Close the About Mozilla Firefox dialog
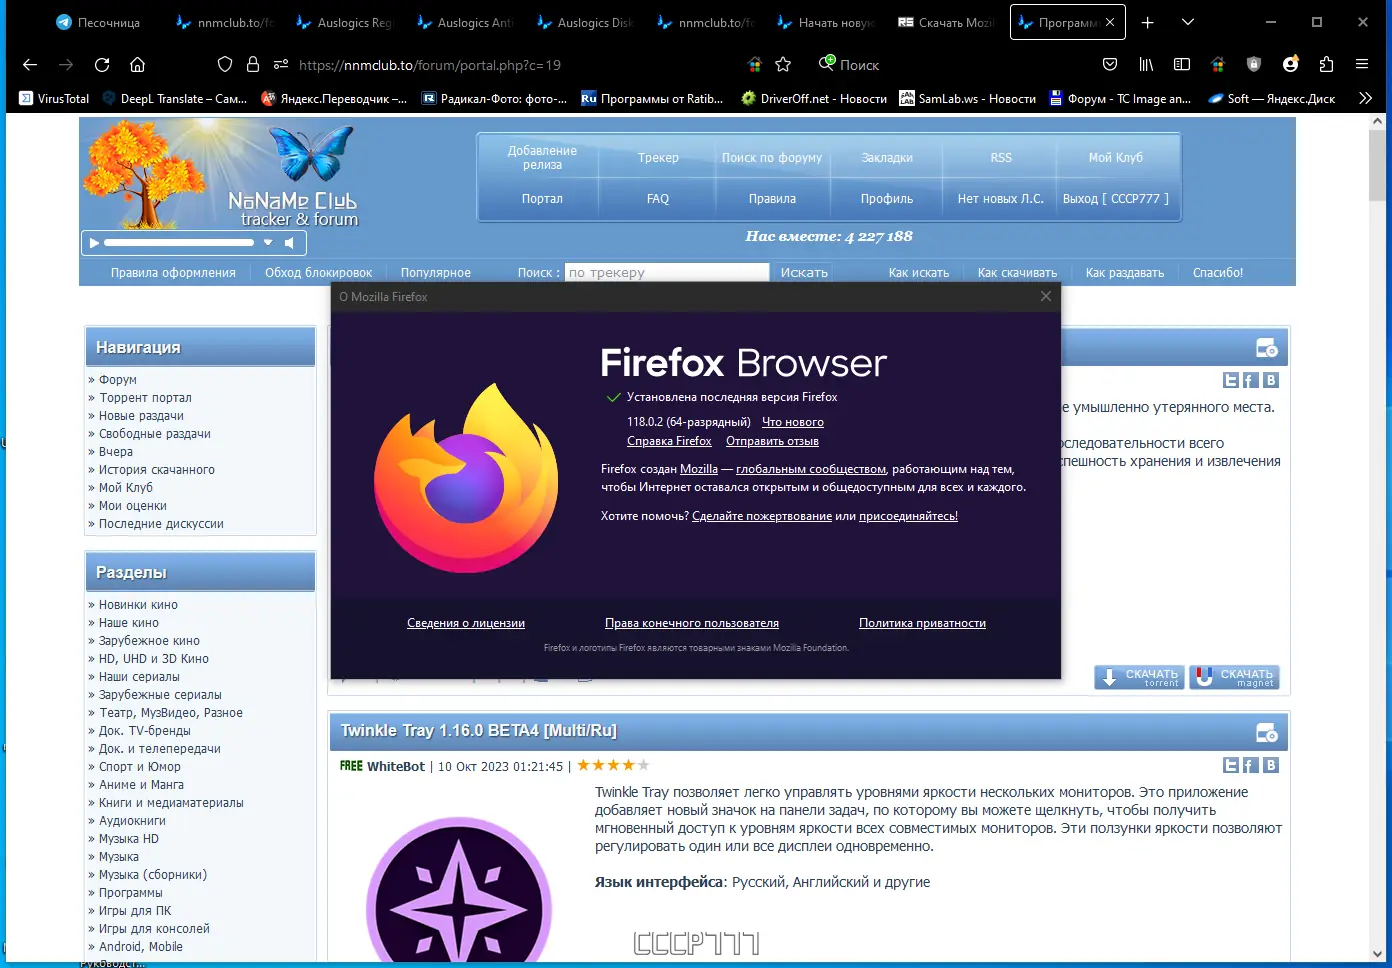The height and width of the screenshot is (968, 1392). [x=1046, y=296]
